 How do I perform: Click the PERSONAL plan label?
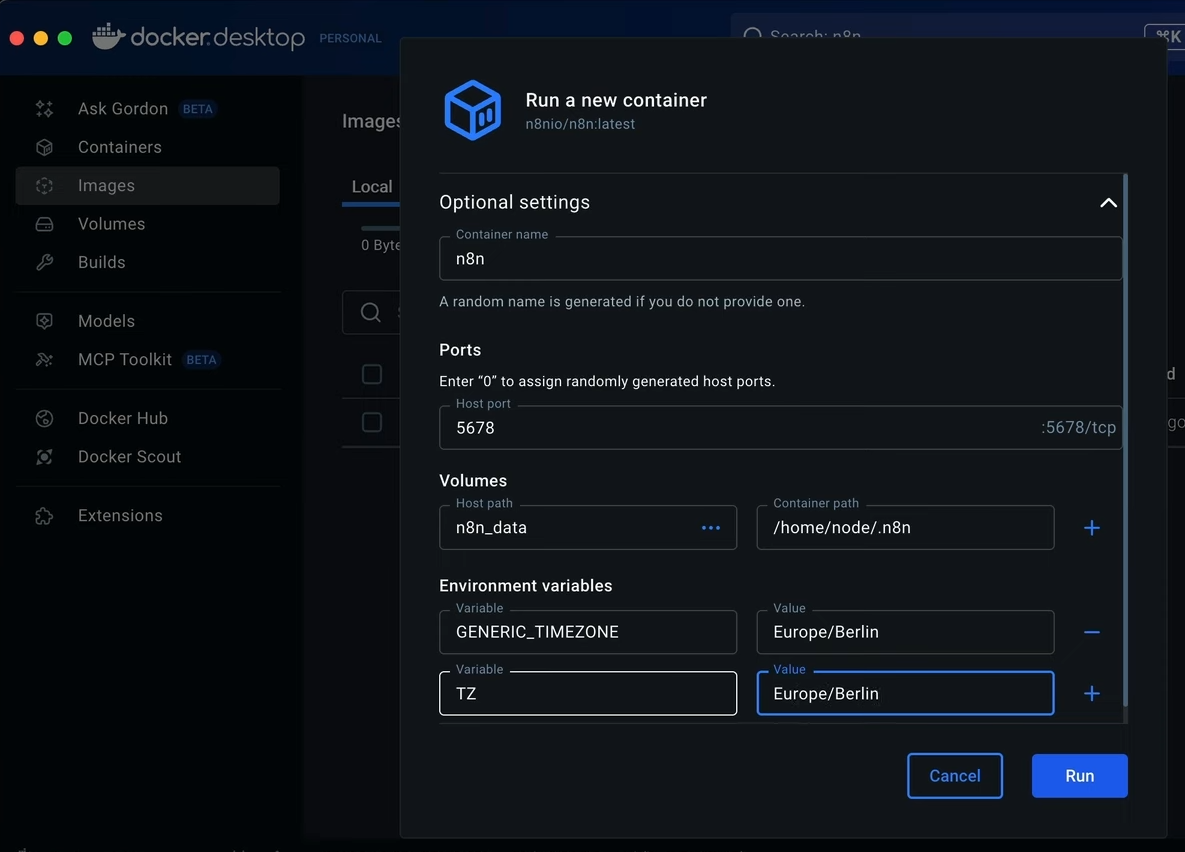[x=350, y=39]
